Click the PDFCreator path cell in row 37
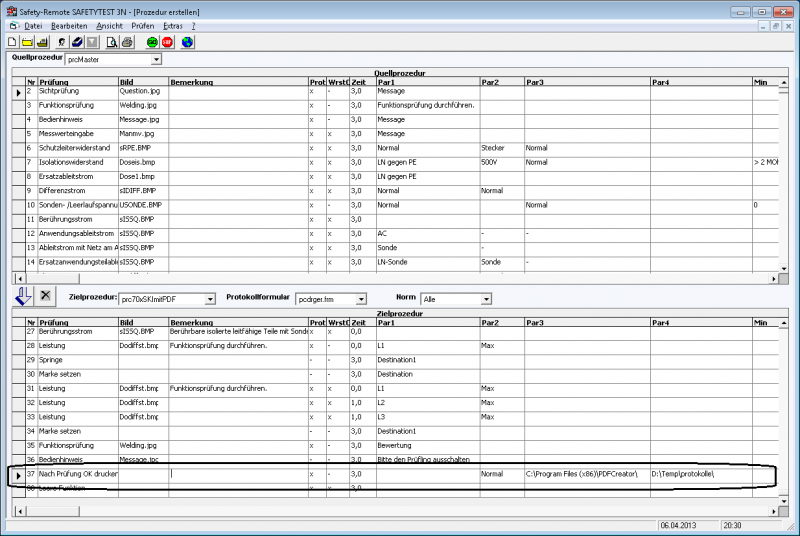Screen dimensions: 800x536 click(x=587, y=474)
